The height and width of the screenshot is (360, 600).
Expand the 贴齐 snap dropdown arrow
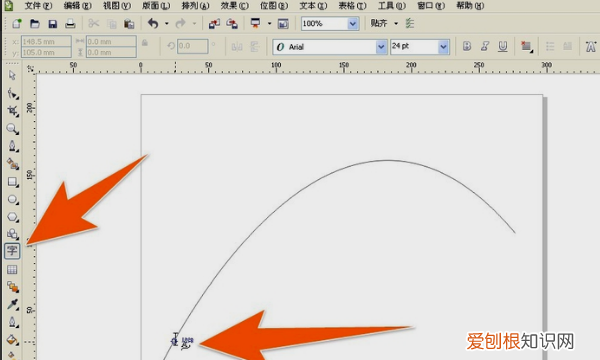click(396, 24)
